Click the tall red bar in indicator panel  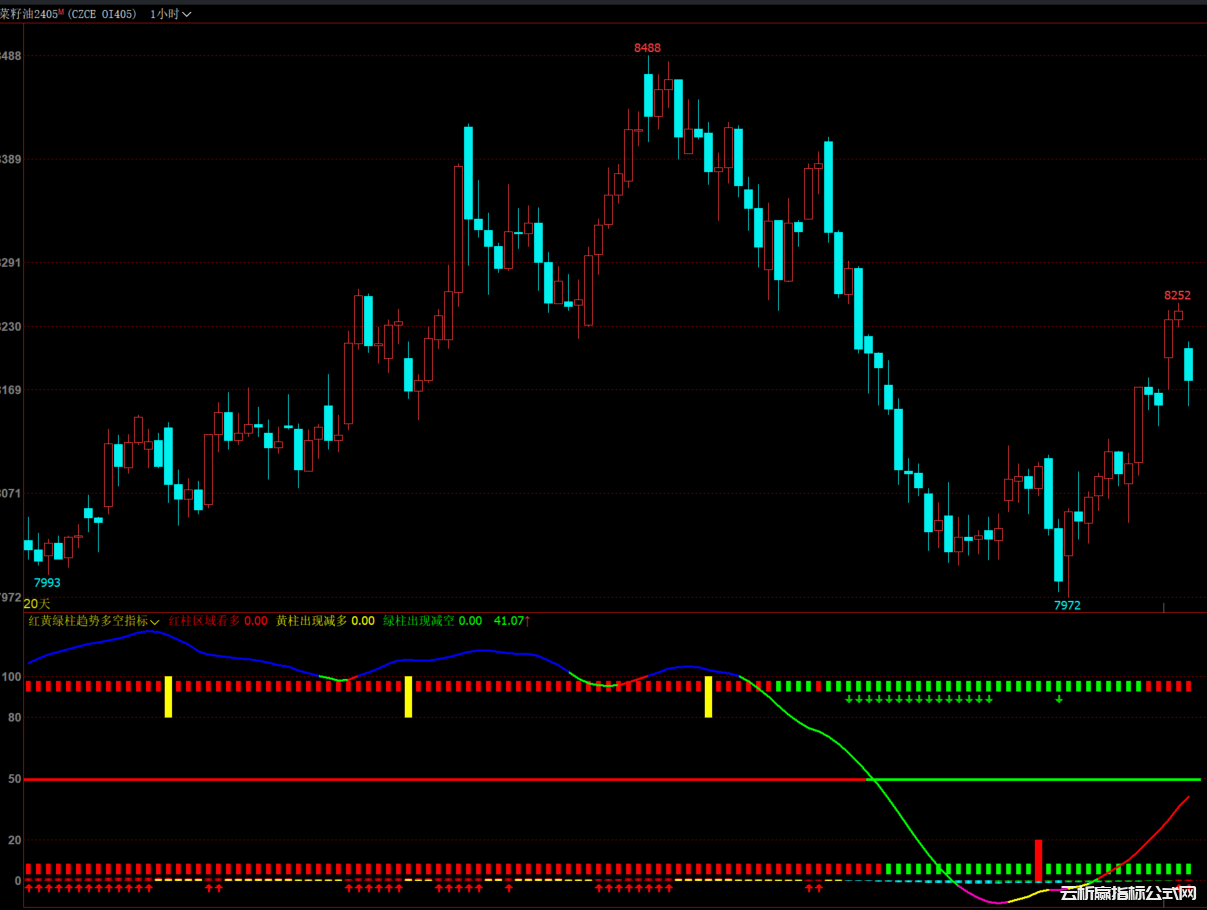point(1039,860)
